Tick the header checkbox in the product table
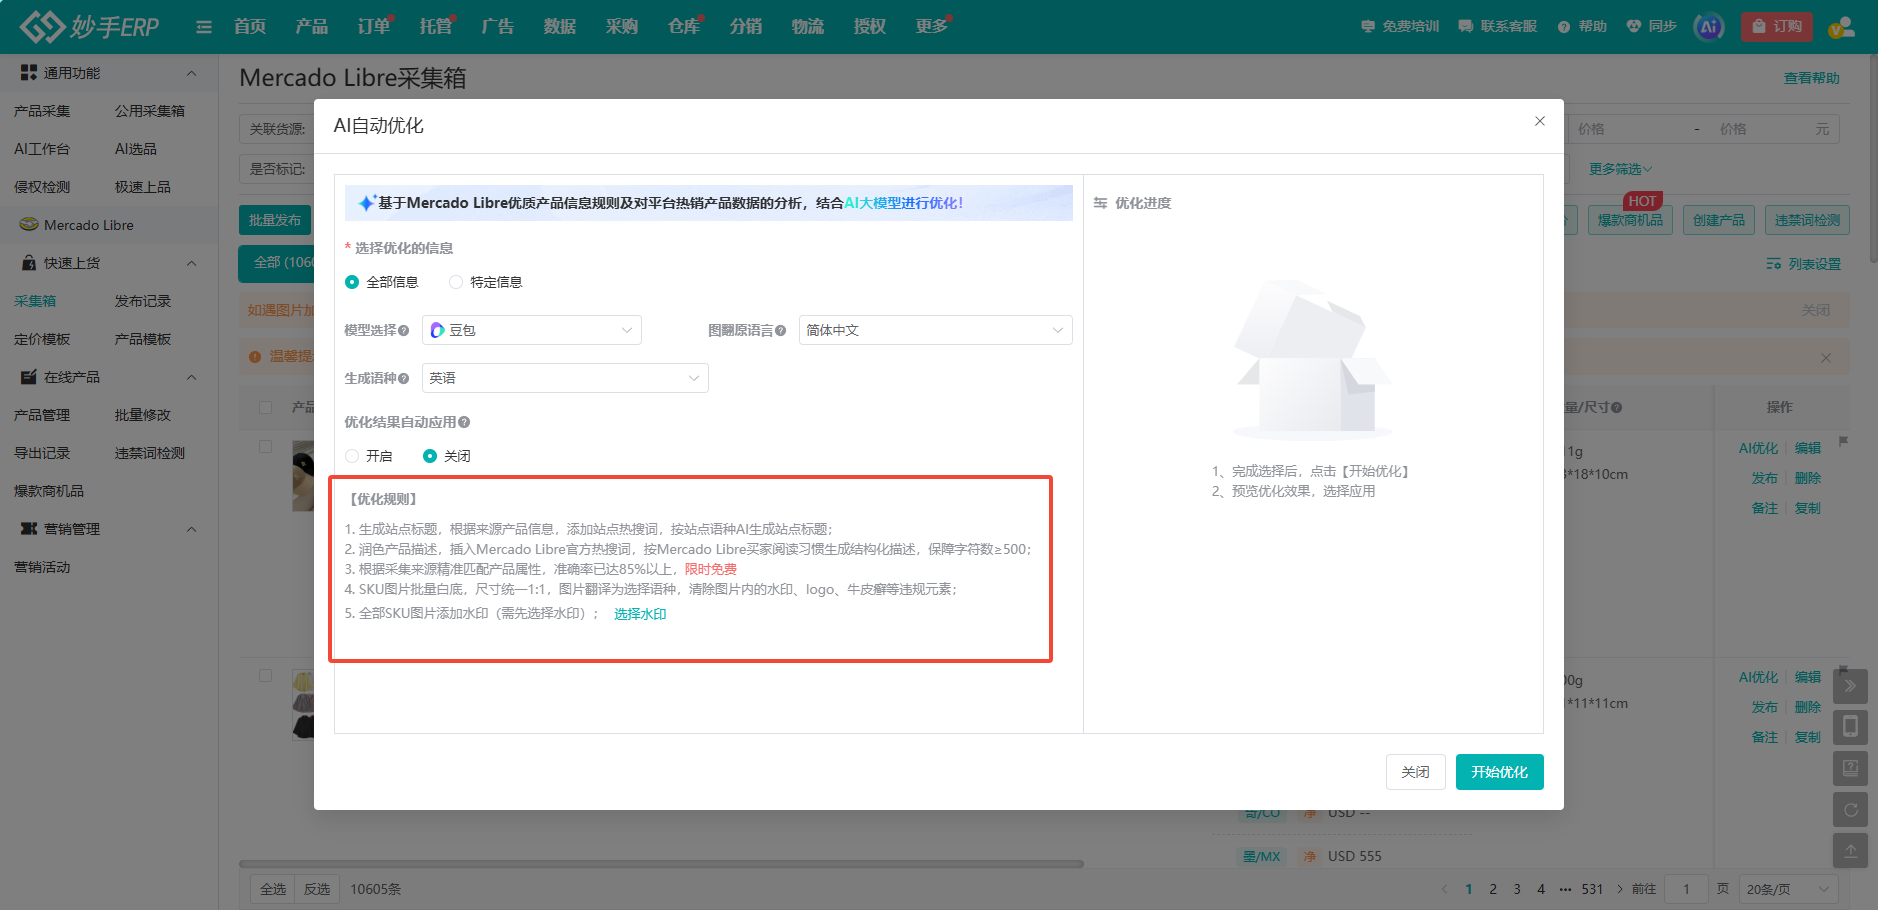 (265, 407)
